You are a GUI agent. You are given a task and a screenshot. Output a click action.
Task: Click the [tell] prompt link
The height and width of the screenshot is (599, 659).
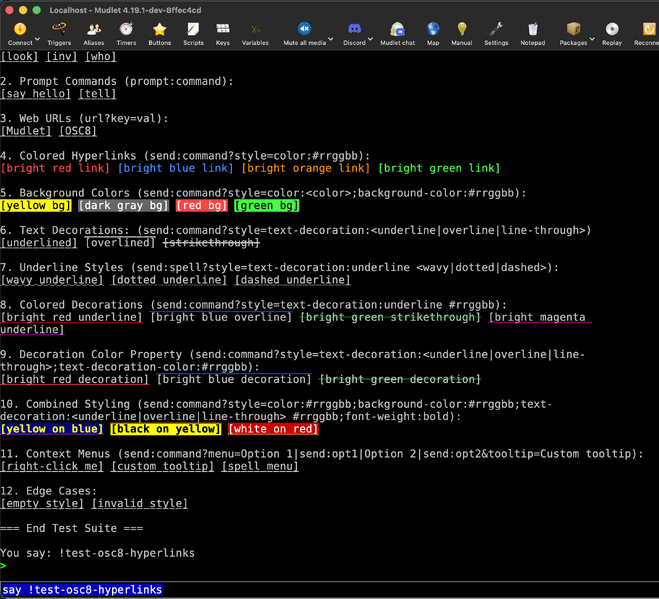click(x=98, y=94)
